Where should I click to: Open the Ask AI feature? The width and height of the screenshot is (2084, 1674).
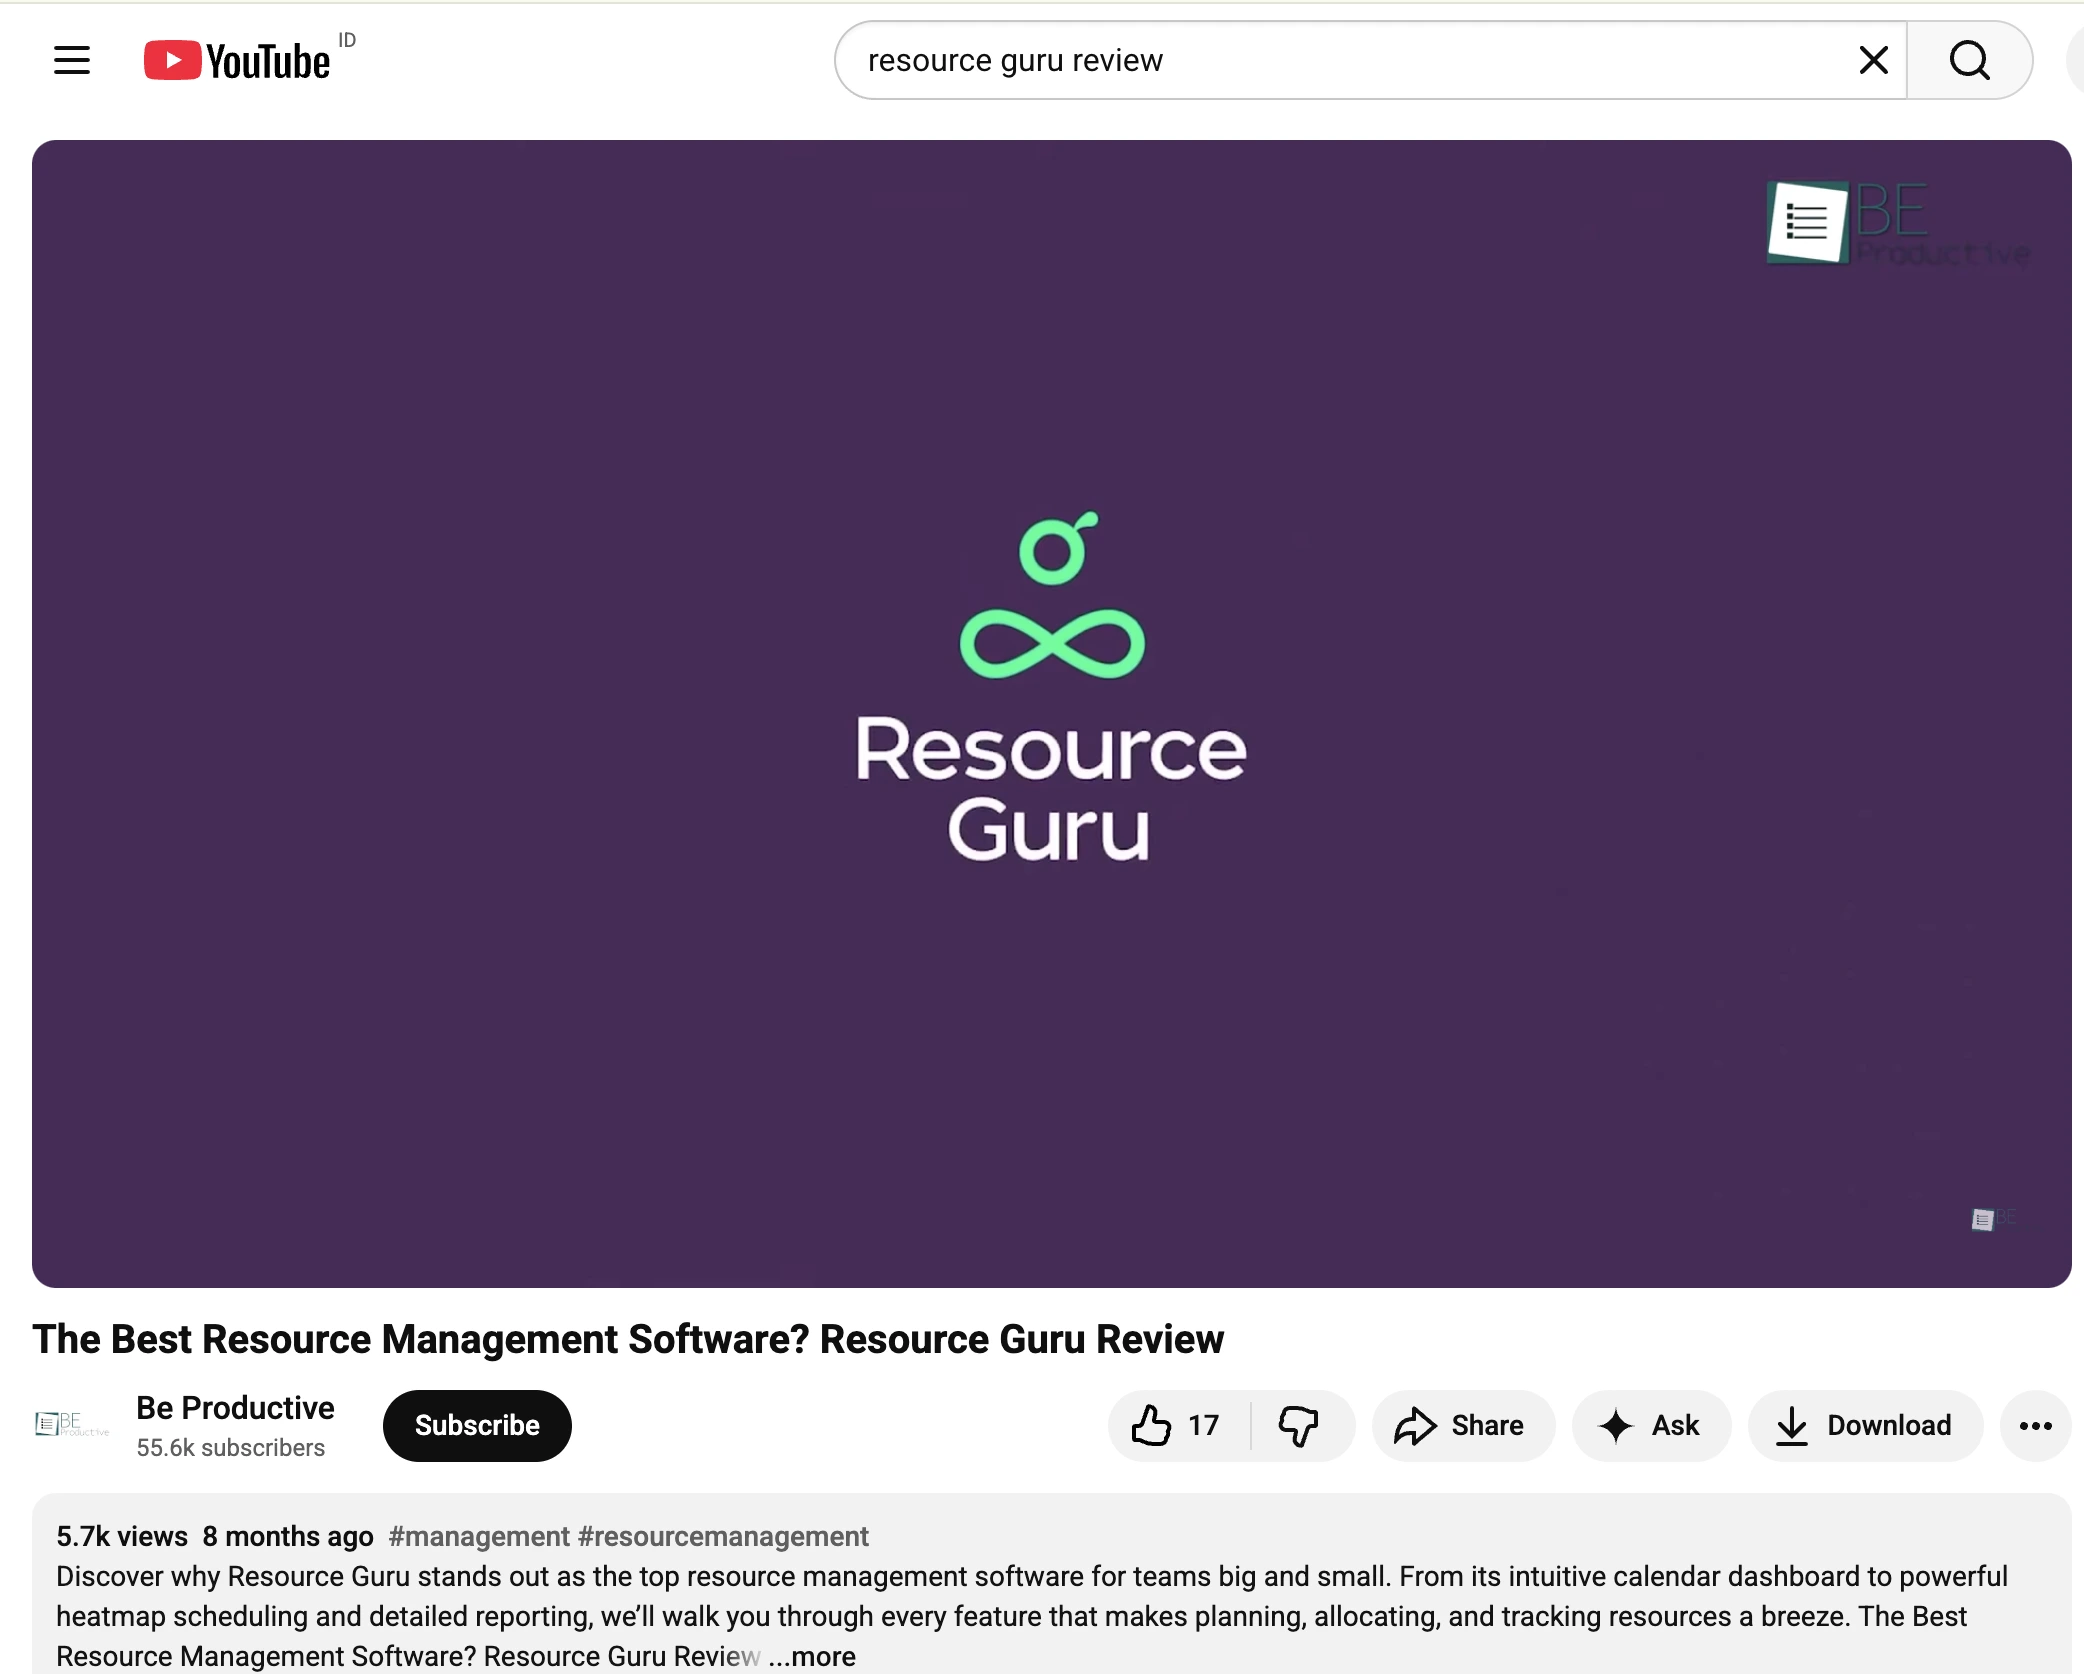(1650, 1425)
